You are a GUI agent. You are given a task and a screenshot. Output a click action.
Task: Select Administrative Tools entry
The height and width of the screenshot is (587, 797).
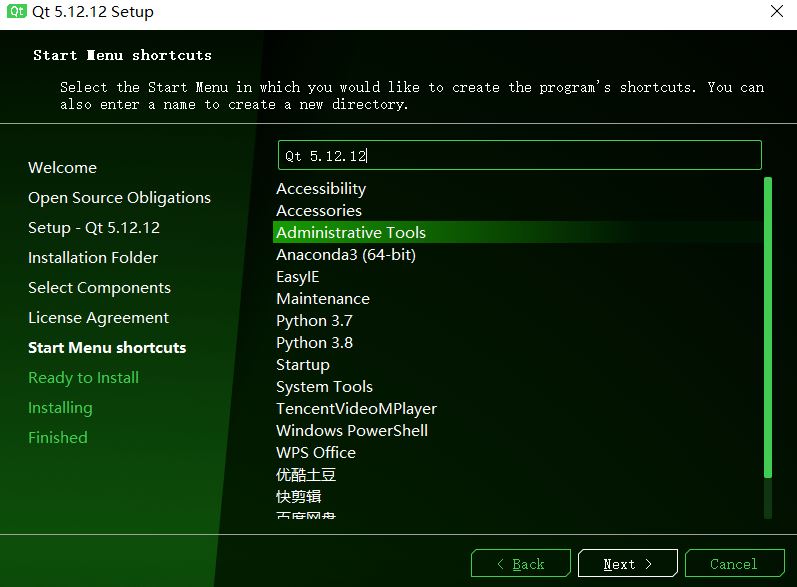click(x=518, y=232)
